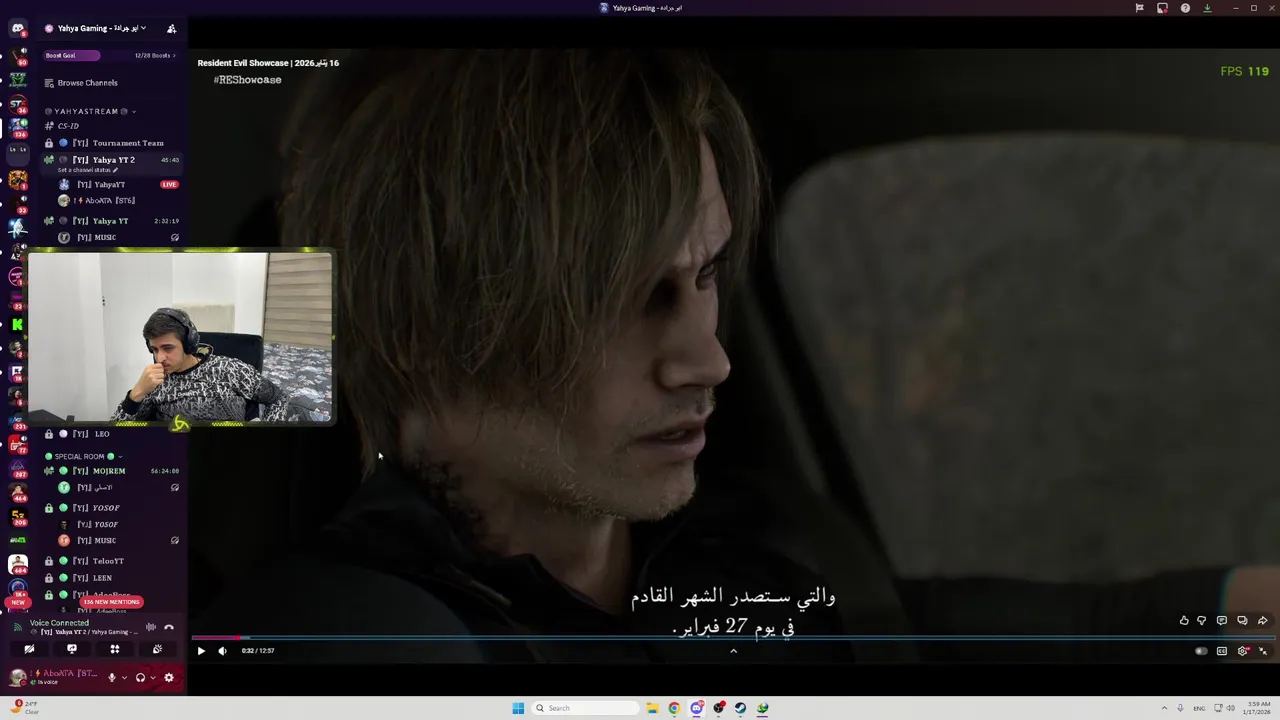
Task: Expand the video chapter chevron
Action: pyautogui.click(x=733, y=651)
